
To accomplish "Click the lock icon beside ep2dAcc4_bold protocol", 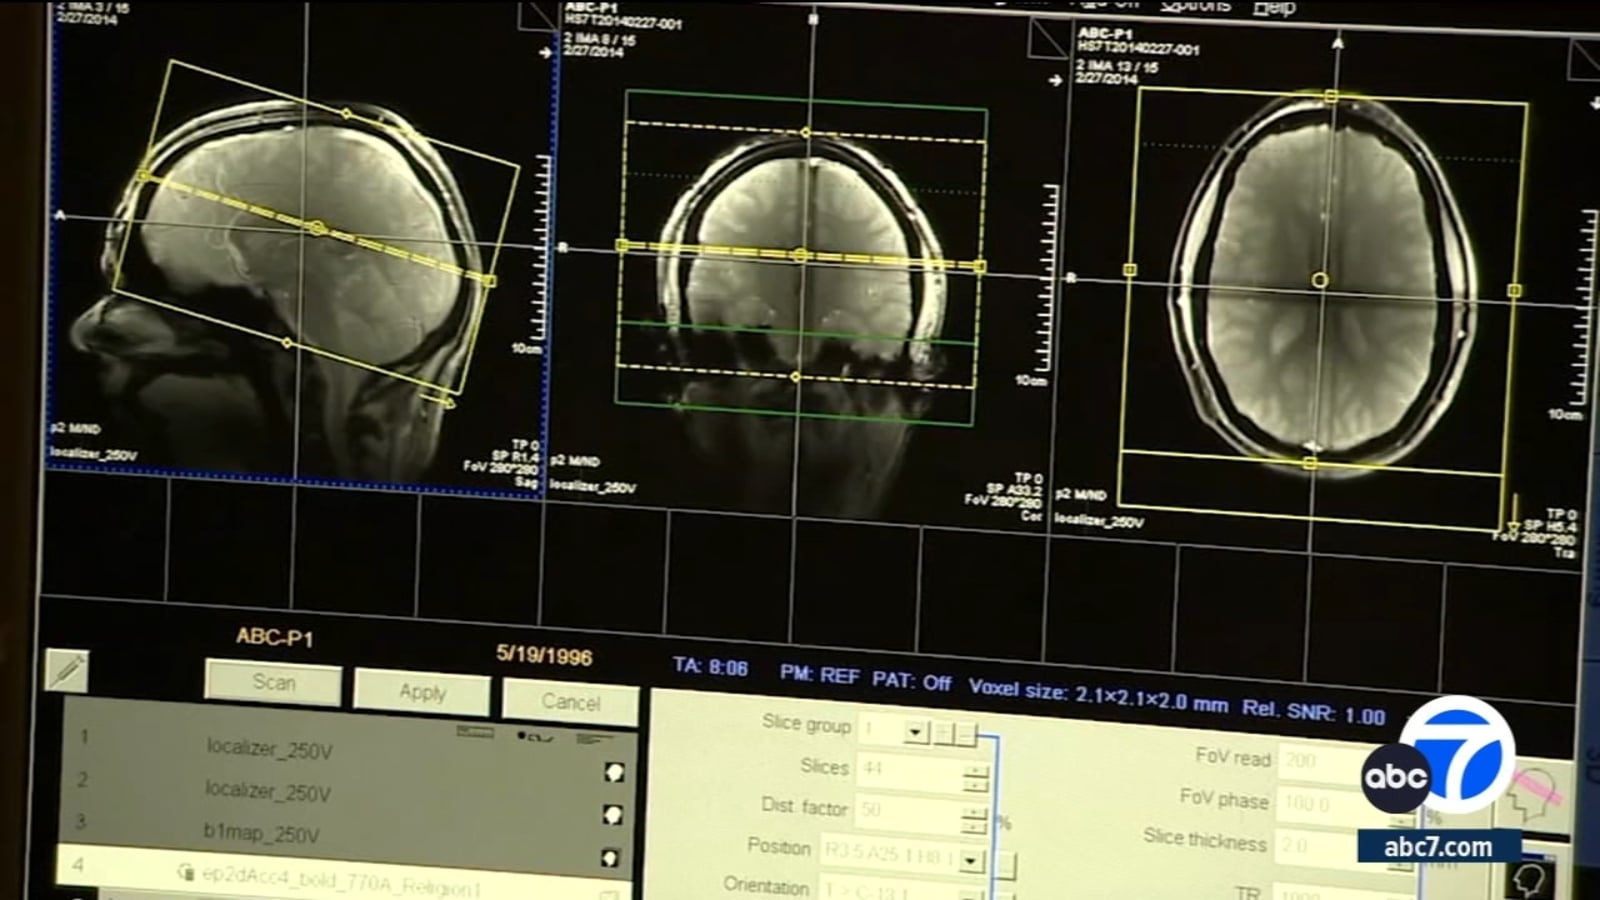I will (185, 872).
